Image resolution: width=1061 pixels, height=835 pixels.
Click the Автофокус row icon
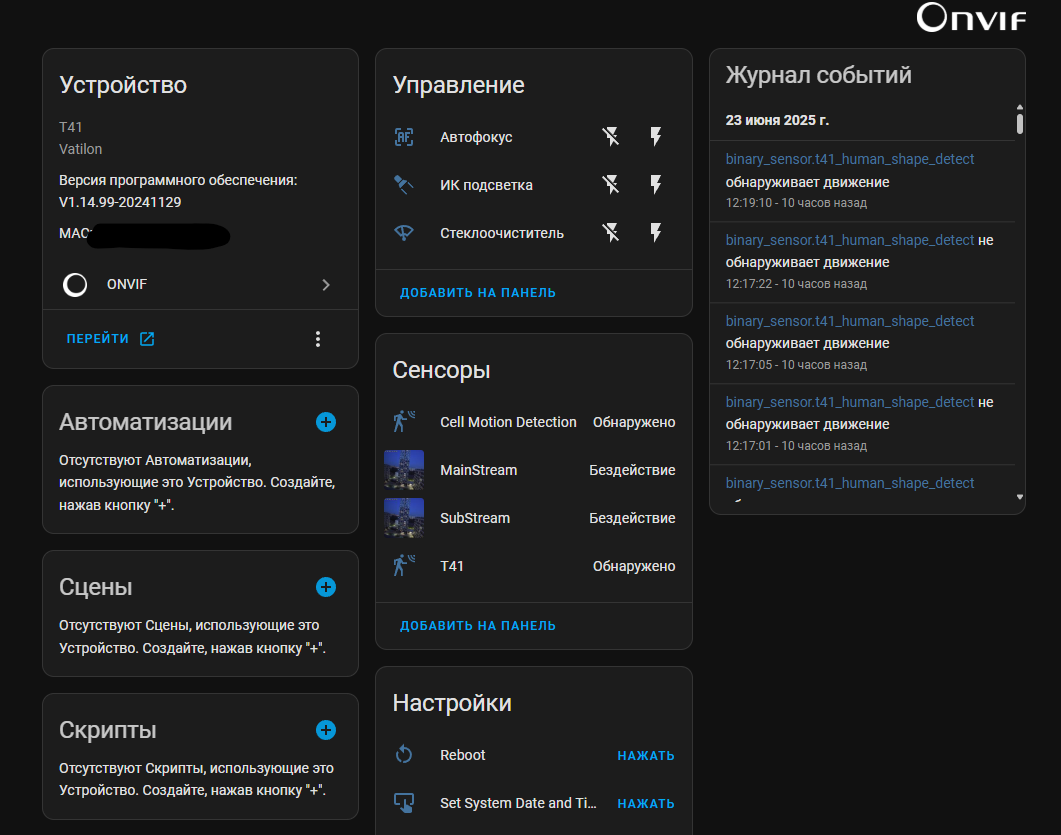[x=403, y=137]
